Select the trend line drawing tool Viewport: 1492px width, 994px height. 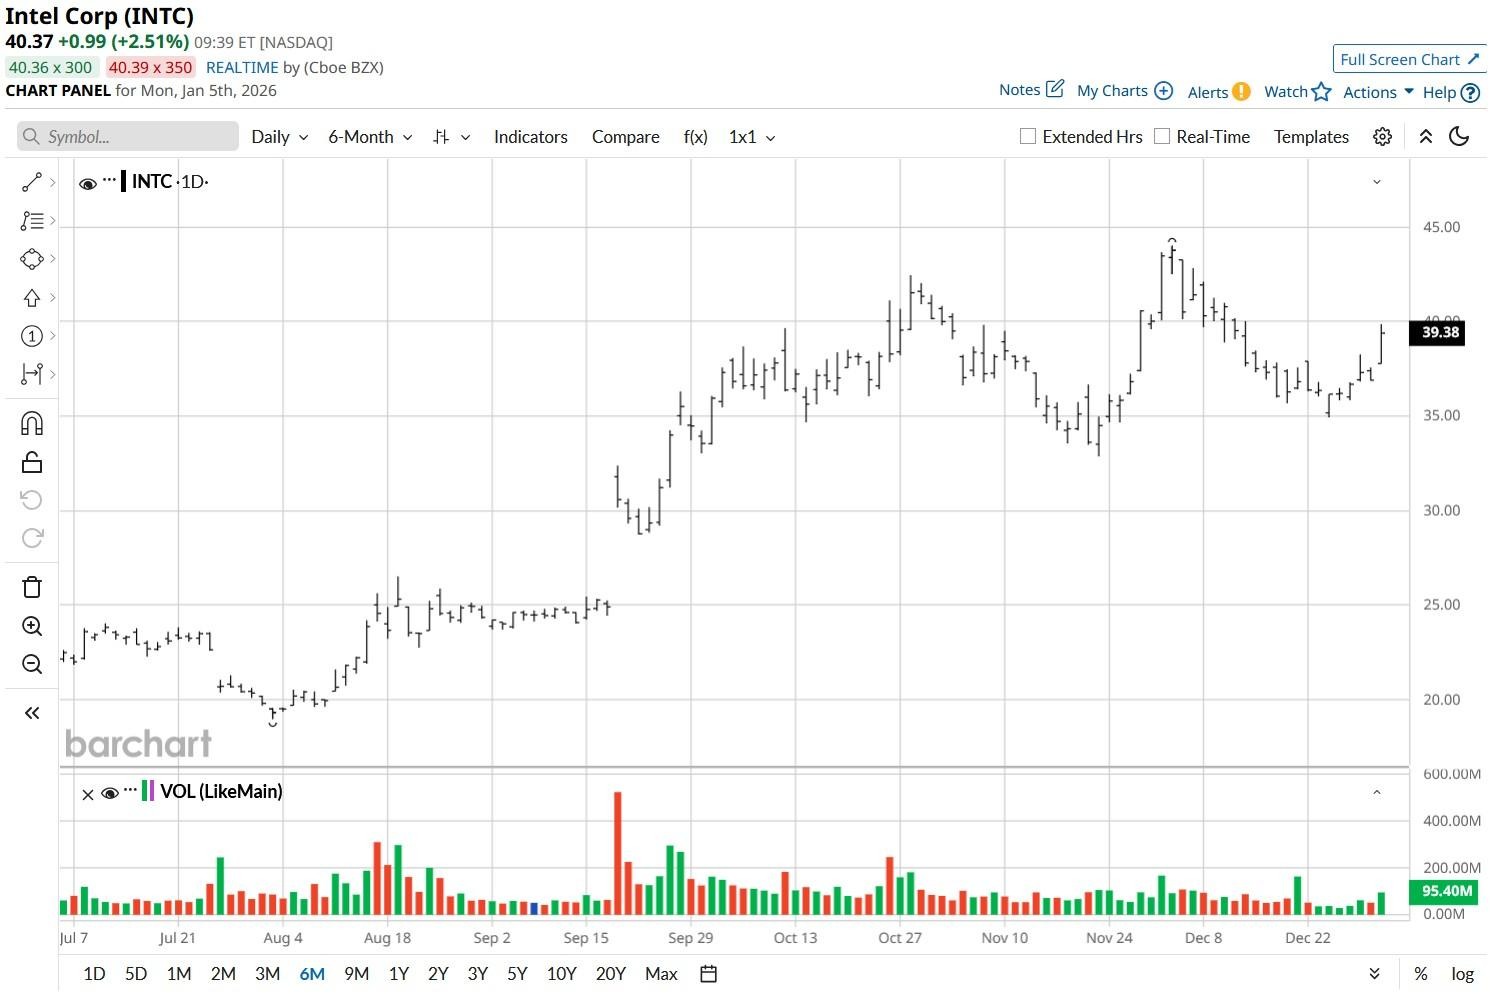(31, 182)
